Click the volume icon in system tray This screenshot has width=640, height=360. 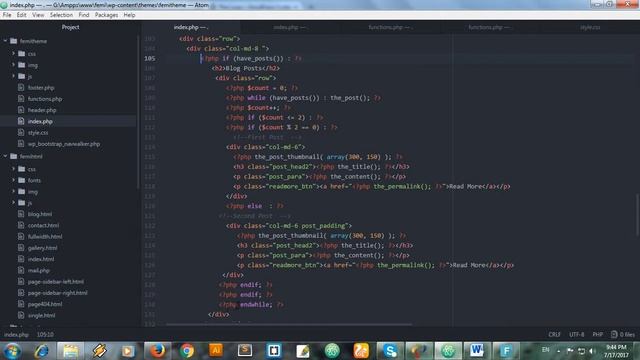coord(592,351)
